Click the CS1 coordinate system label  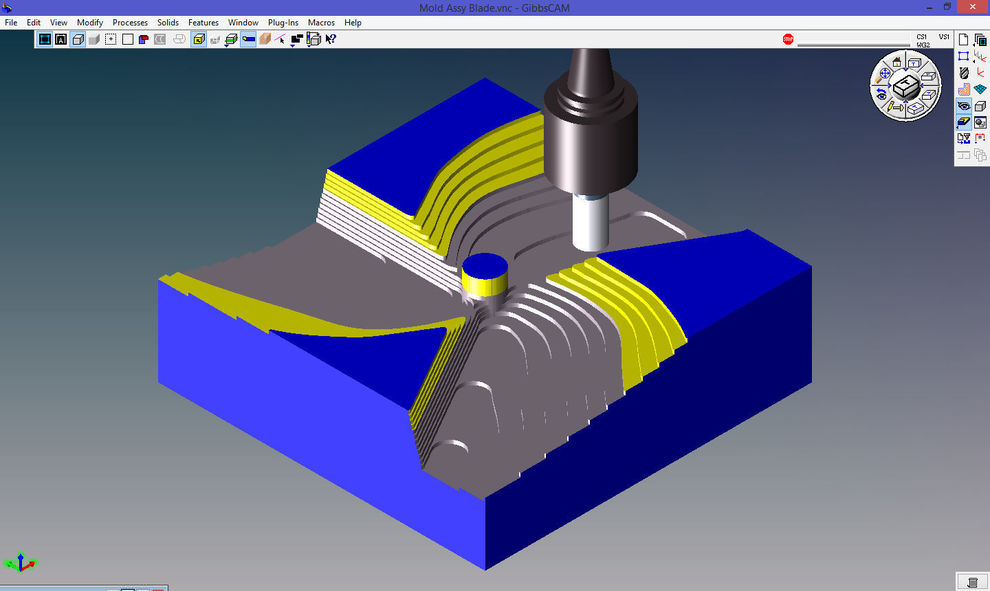click(921, 36)
